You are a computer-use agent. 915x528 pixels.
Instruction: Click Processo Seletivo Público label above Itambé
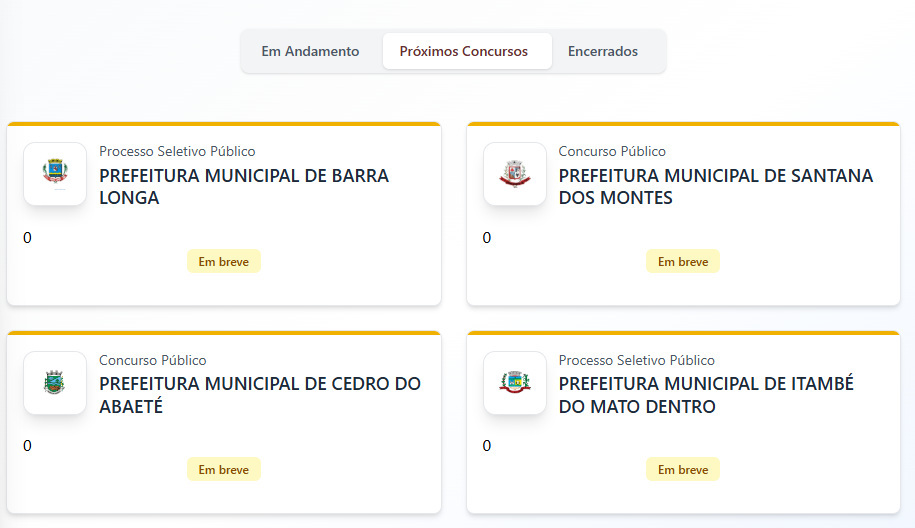click(637, 360)
